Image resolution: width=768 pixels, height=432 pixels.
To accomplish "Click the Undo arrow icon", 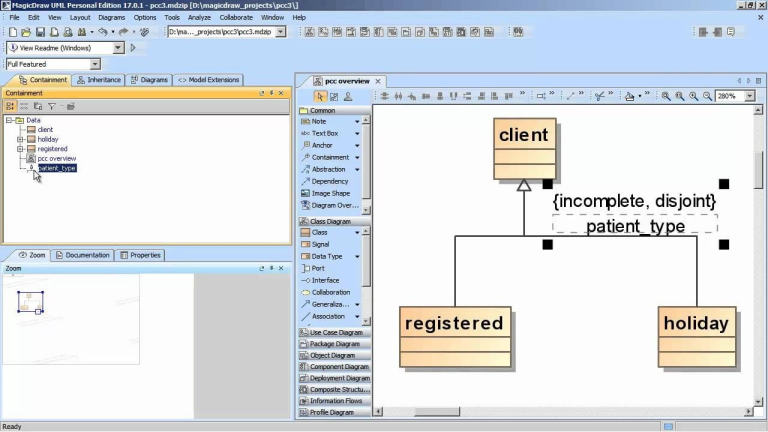I will pos(102,32).
